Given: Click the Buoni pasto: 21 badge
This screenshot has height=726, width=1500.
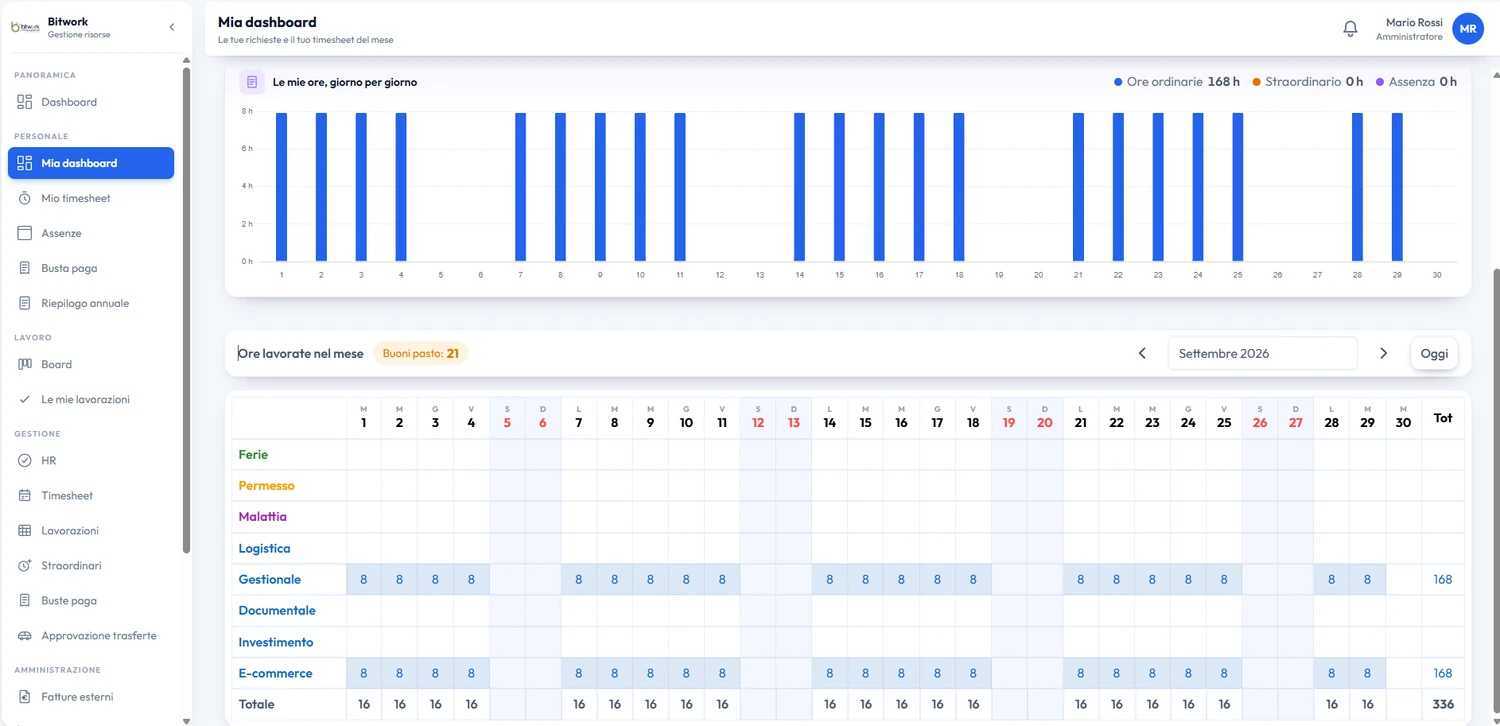Looking at the screenshot, I should coord(421,353).
